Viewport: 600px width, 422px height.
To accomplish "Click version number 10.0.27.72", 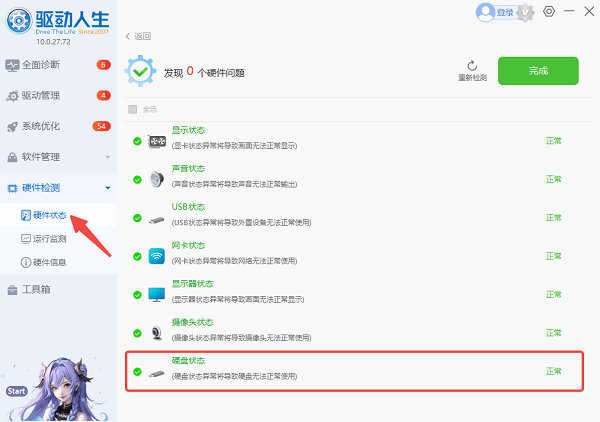I will tap(53, 42).
